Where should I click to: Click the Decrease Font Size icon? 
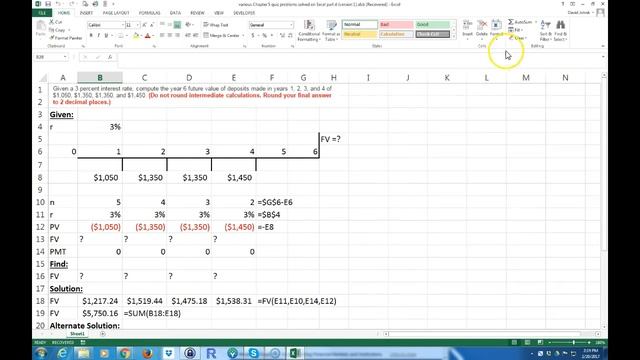[x=152, y=25]
